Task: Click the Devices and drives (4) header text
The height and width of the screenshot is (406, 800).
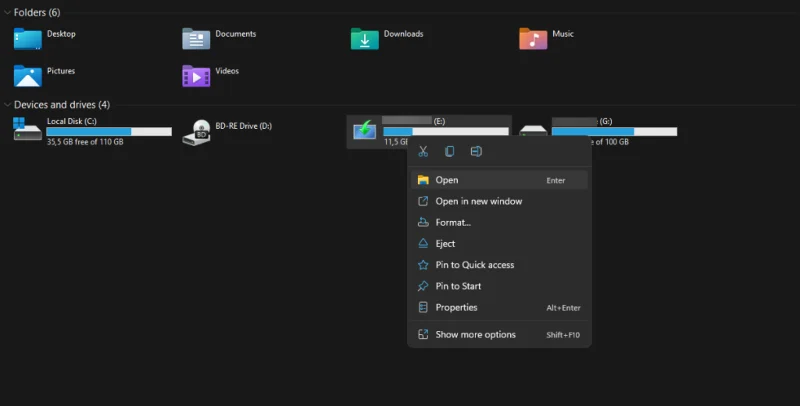Action: point(62,105)
